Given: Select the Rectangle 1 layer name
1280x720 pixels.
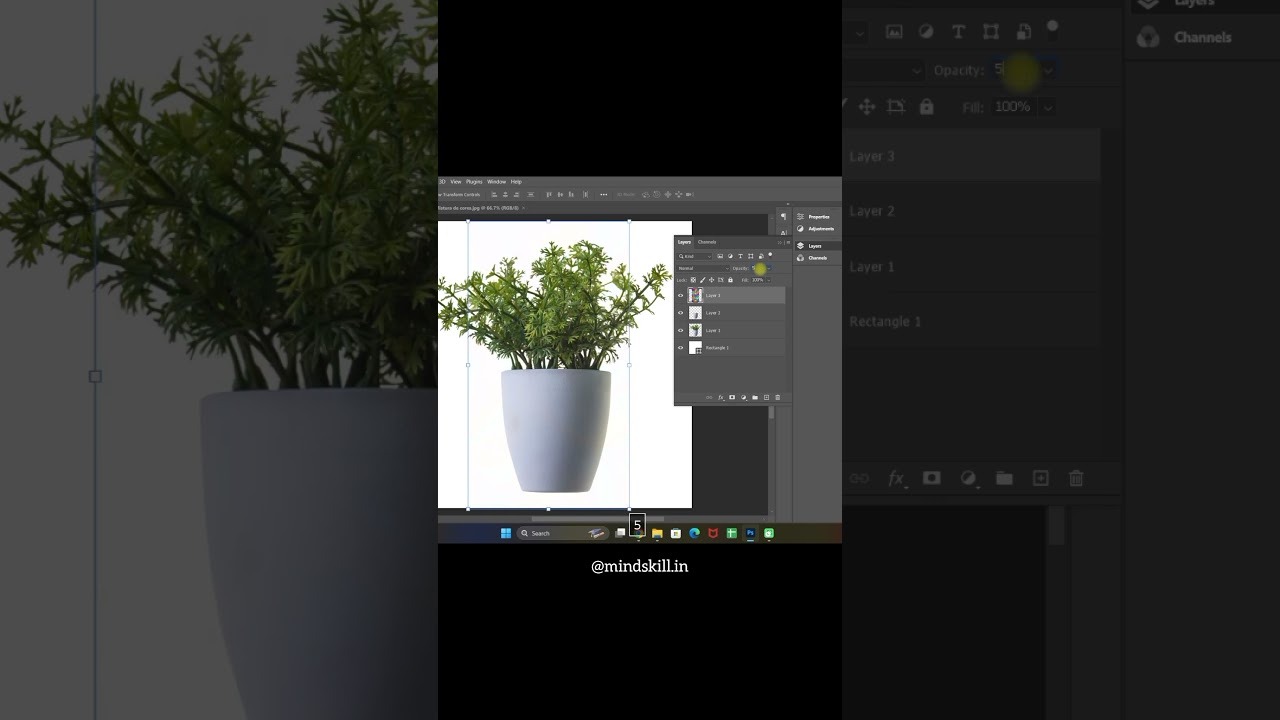Looking at the screenshot, I should tap(717, 348).
